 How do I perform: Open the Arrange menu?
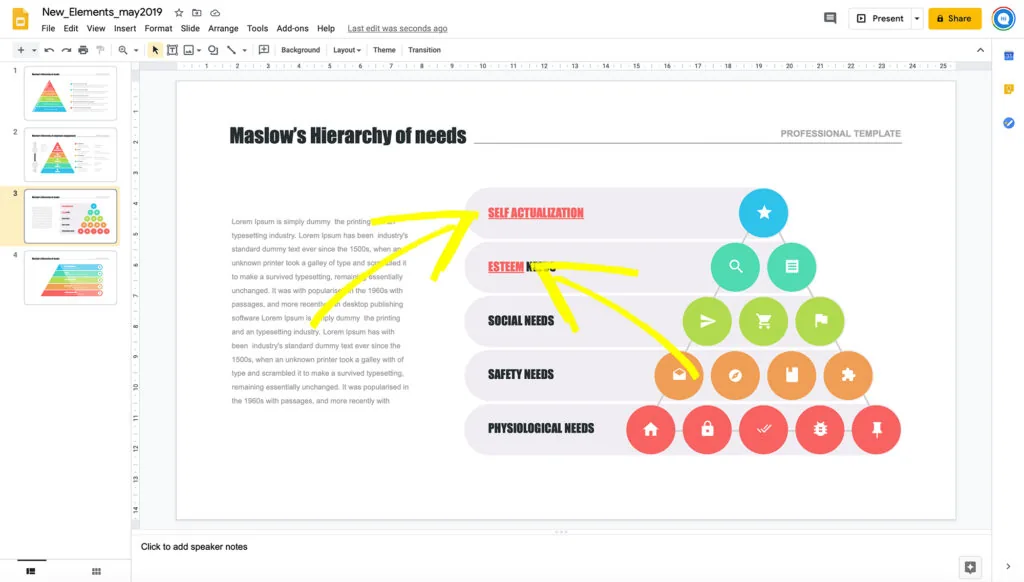[223, 28]
